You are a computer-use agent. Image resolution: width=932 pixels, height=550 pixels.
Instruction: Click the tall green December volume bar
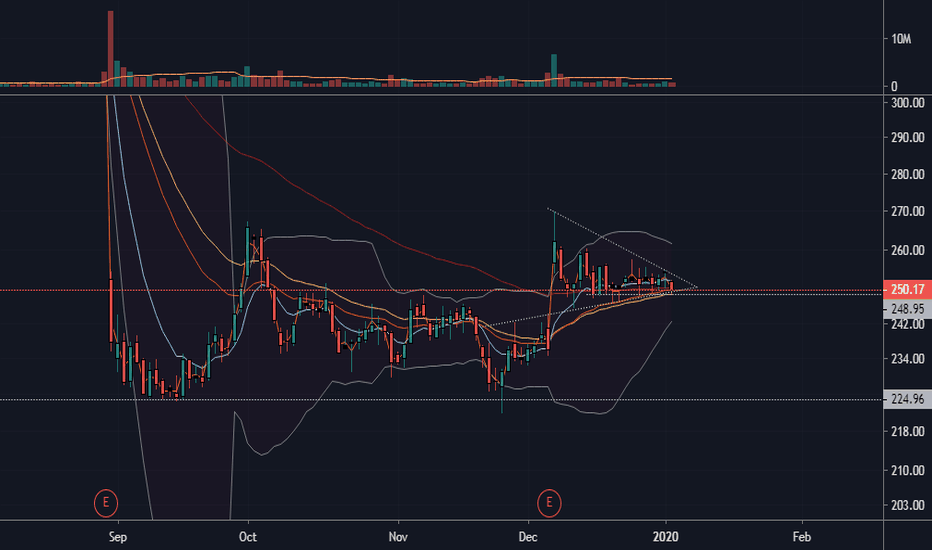point(554,71)
